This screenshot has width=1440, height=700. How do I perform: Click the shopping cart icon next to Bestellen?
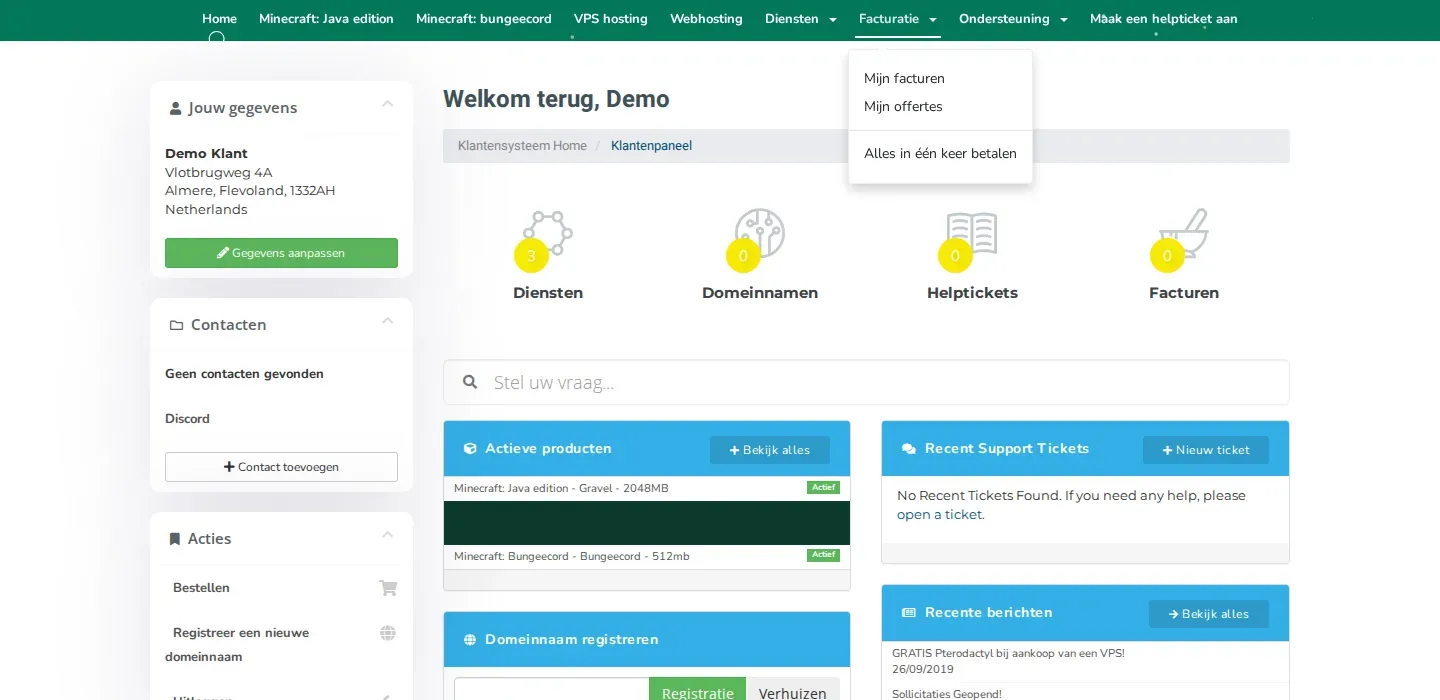[x=388, y=588]
